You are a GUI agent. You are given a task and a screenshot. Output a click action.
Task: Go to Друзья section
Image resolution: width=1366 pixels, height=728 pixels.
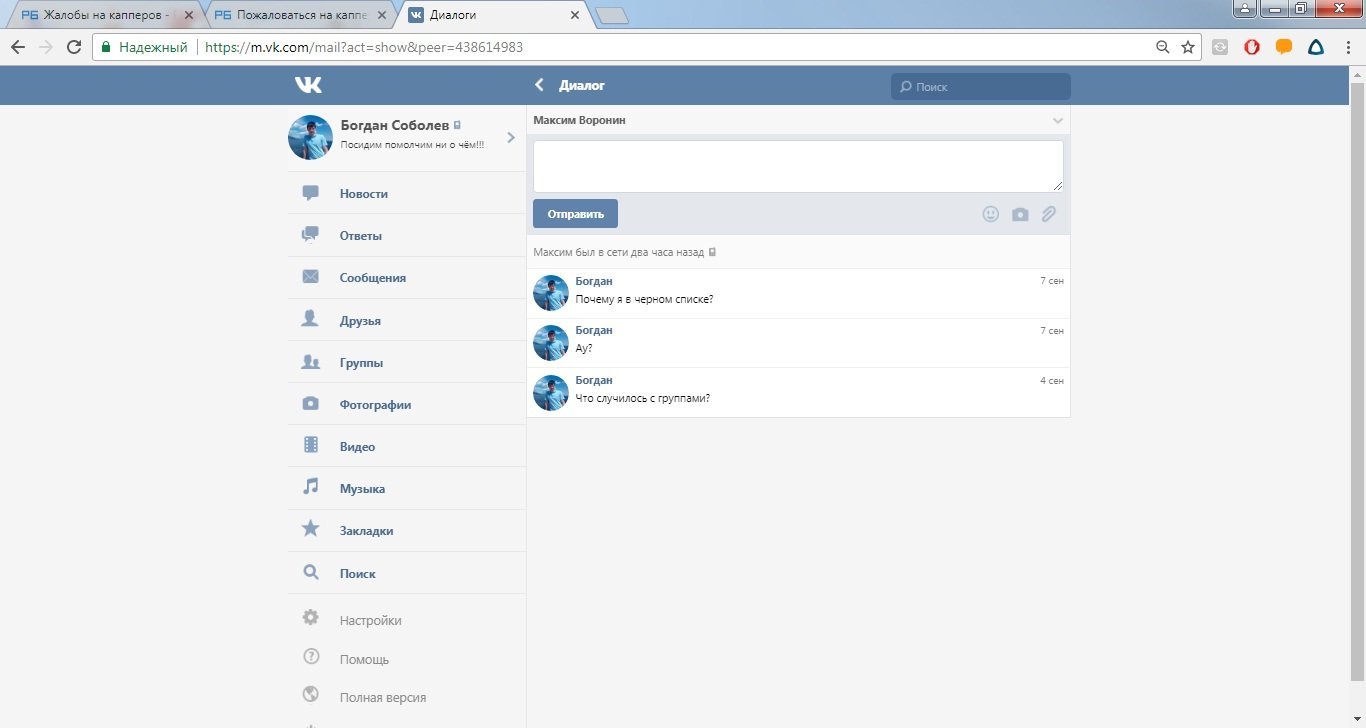pyautogui.click(x=360, y=321)
